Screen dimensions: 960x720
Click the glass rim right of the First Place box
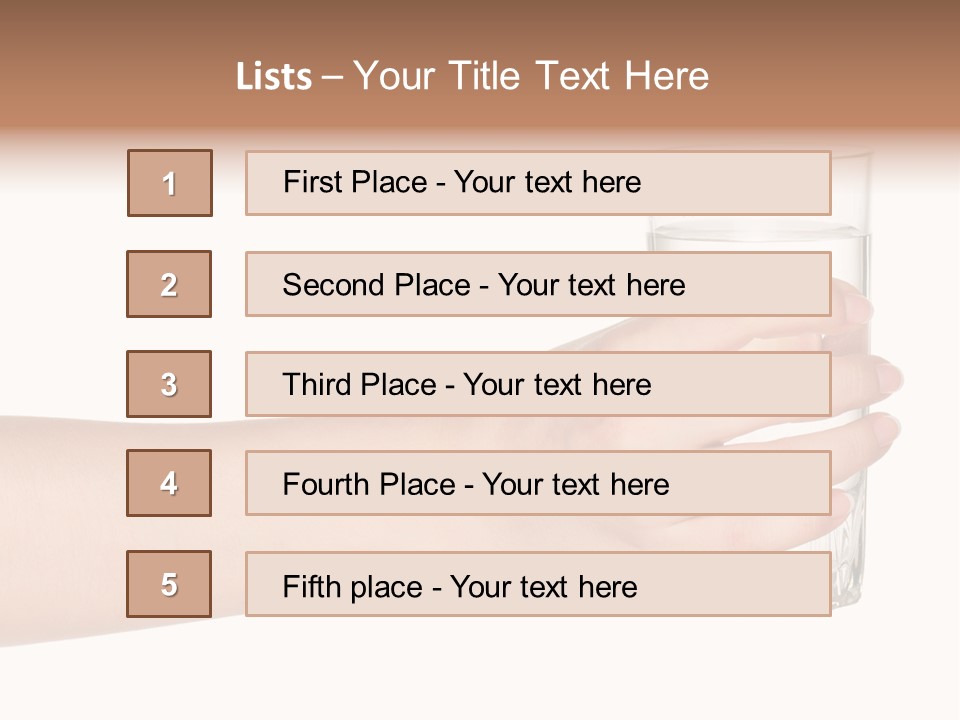click(852, 160)
